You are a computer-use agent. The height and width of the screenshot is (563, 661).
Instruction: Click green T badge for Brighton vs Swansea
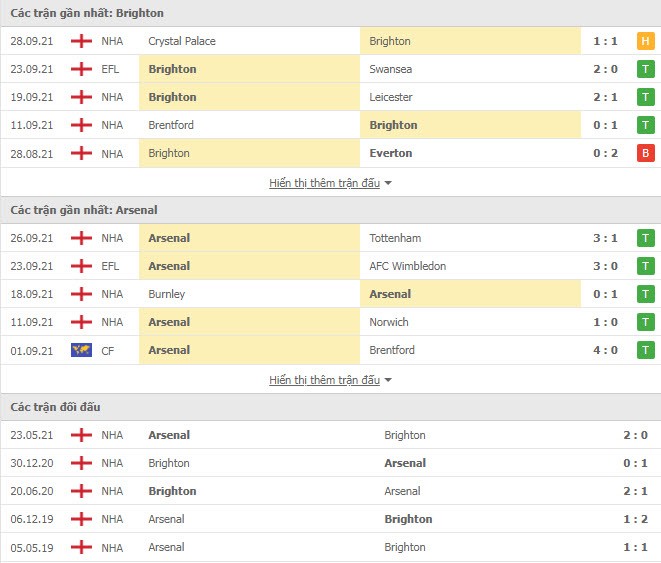click(645, 69)
